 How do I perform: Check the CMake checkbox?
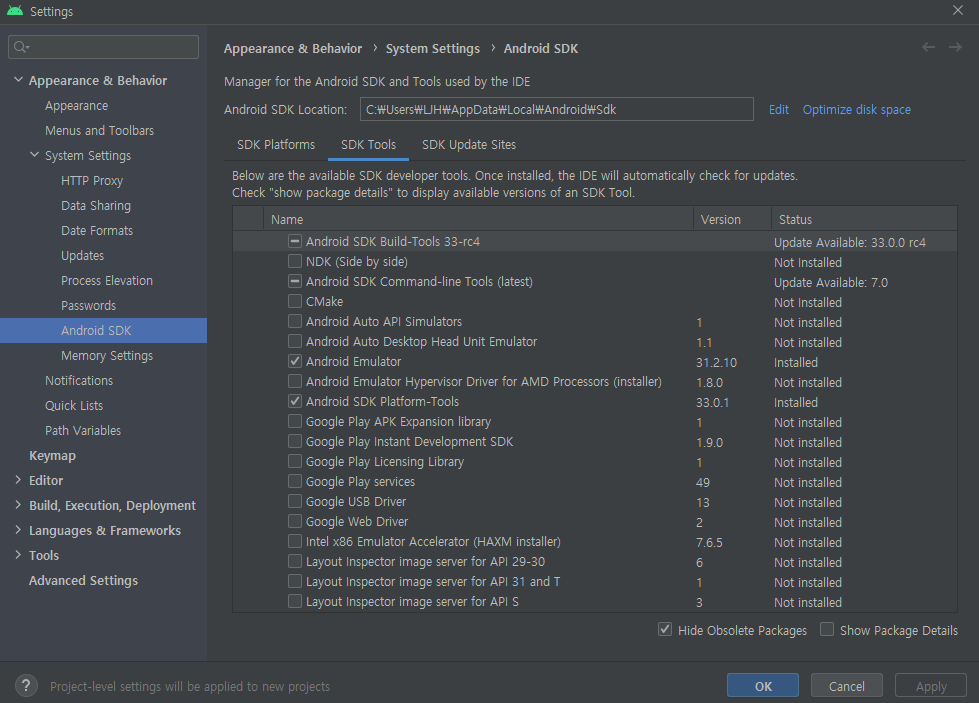tap(295, 301)
